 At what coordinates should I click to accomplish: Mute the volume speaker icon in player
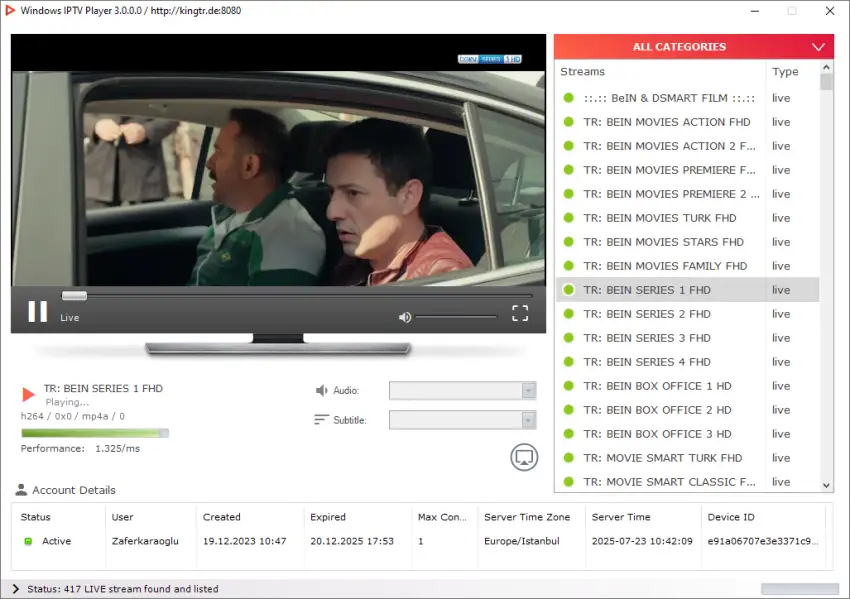pos(405,317)
